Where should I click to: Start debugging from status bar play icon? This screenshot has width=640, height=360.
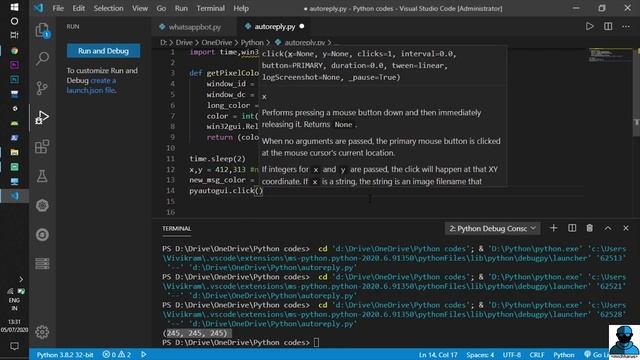144,355
